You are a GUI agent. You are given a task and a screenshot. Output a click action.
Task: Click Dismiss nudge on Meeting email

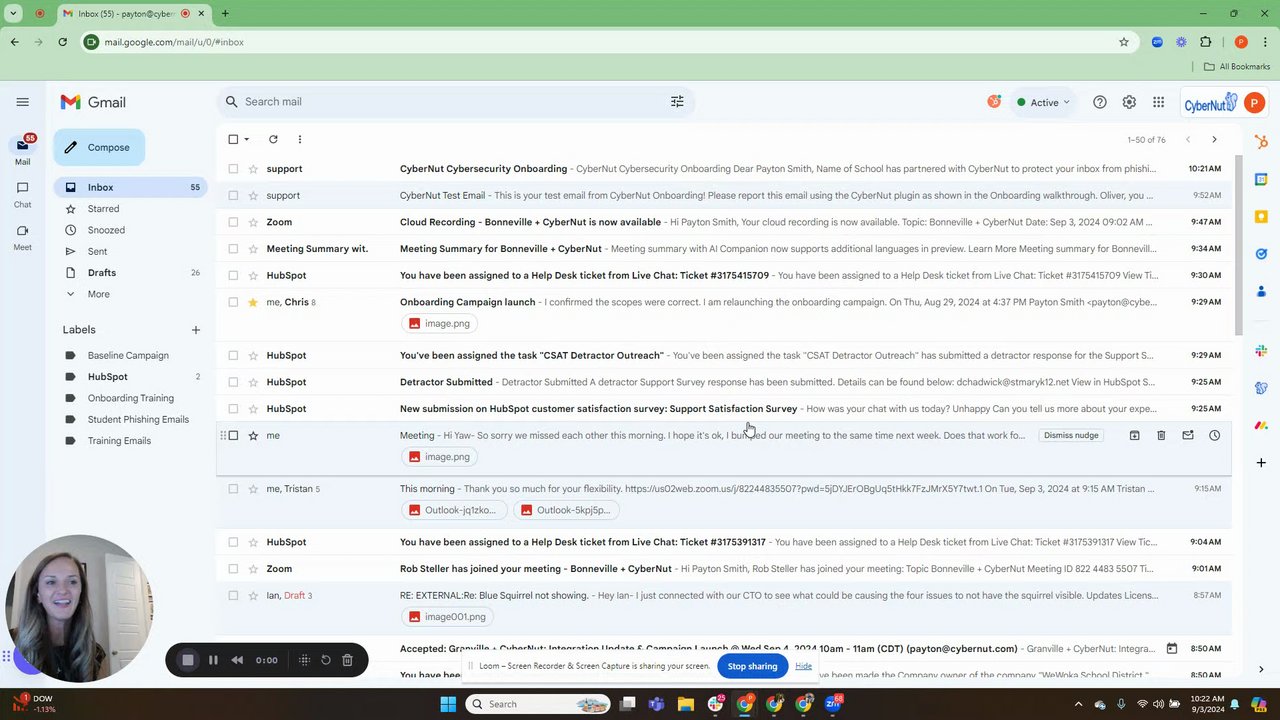pyautogui.click(x=1071, y=436)
